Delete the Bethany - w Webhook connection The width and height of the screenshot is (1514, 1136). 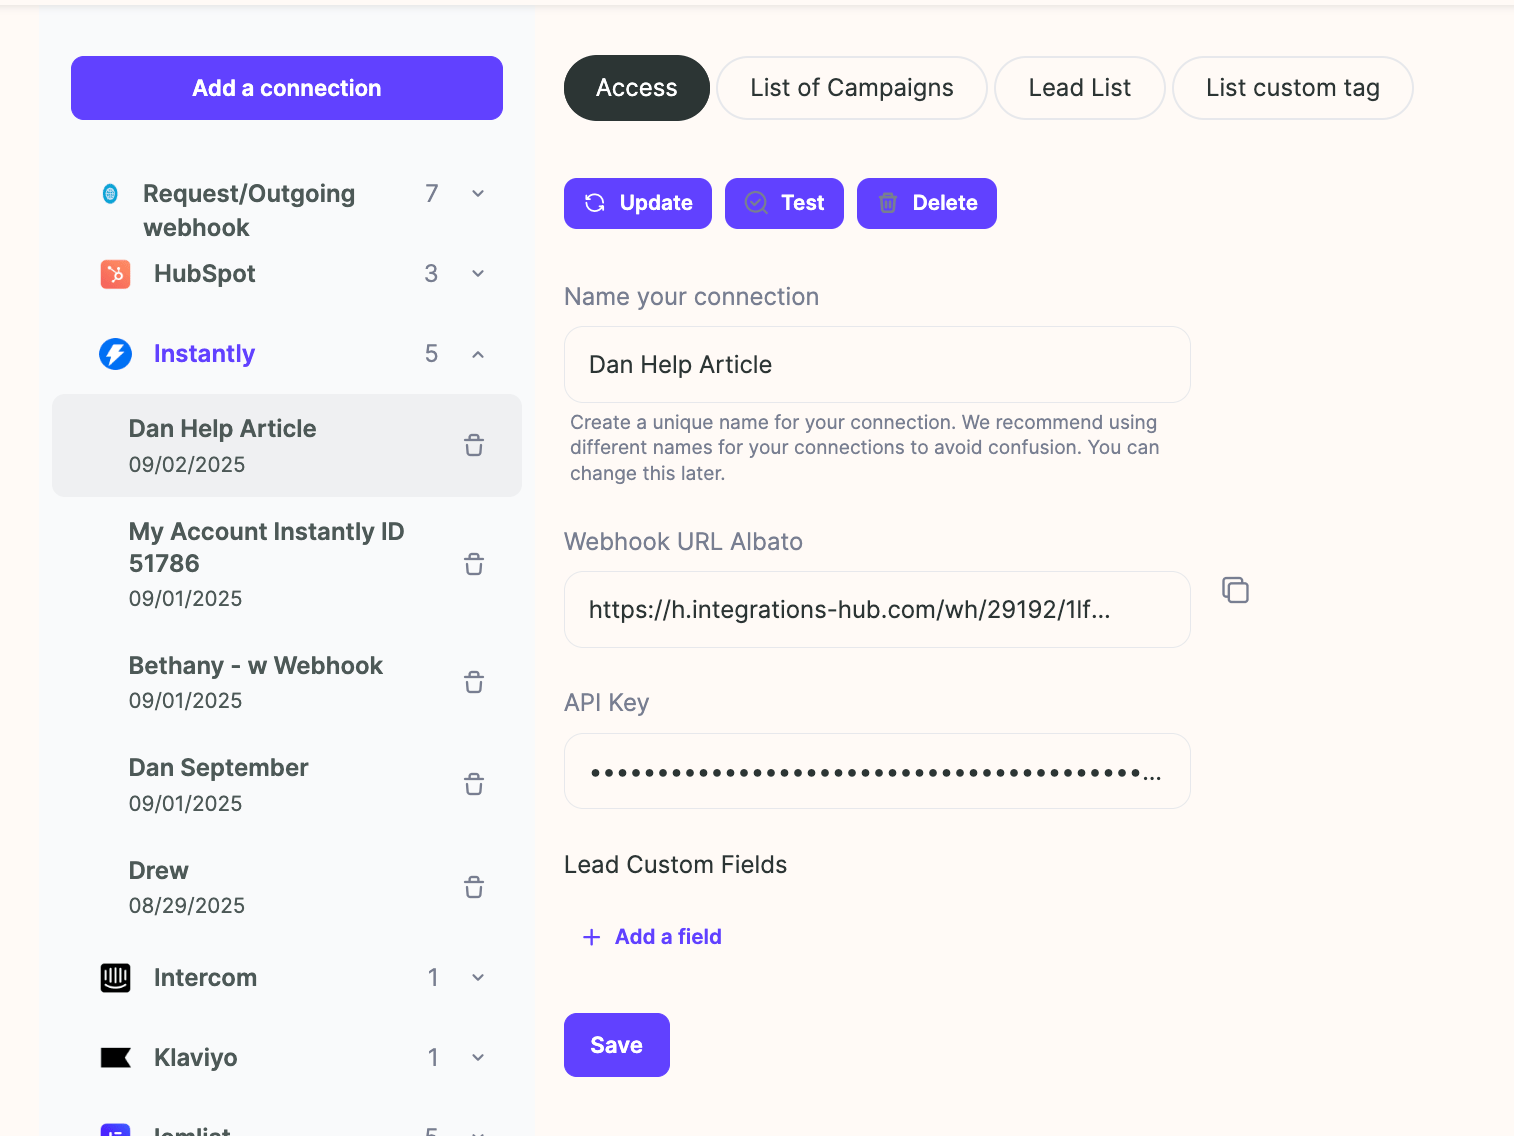tap(474, 683)
